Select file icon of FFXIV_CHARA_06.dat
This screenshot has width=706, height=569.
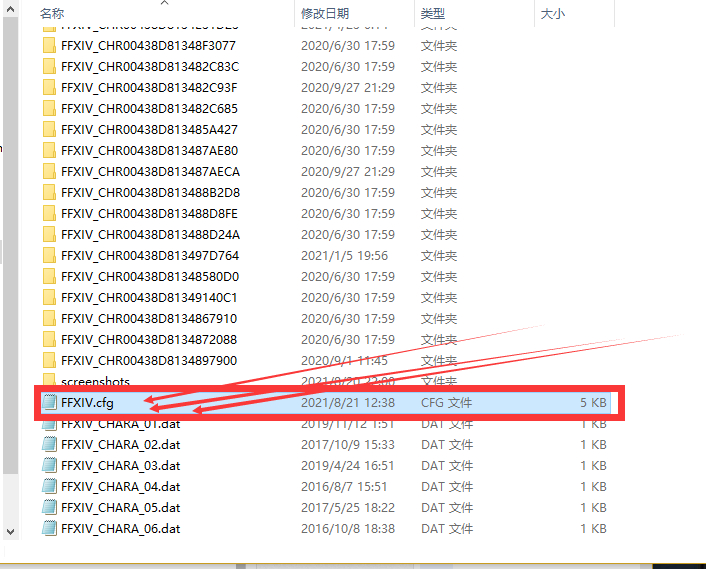click(49, 528)
